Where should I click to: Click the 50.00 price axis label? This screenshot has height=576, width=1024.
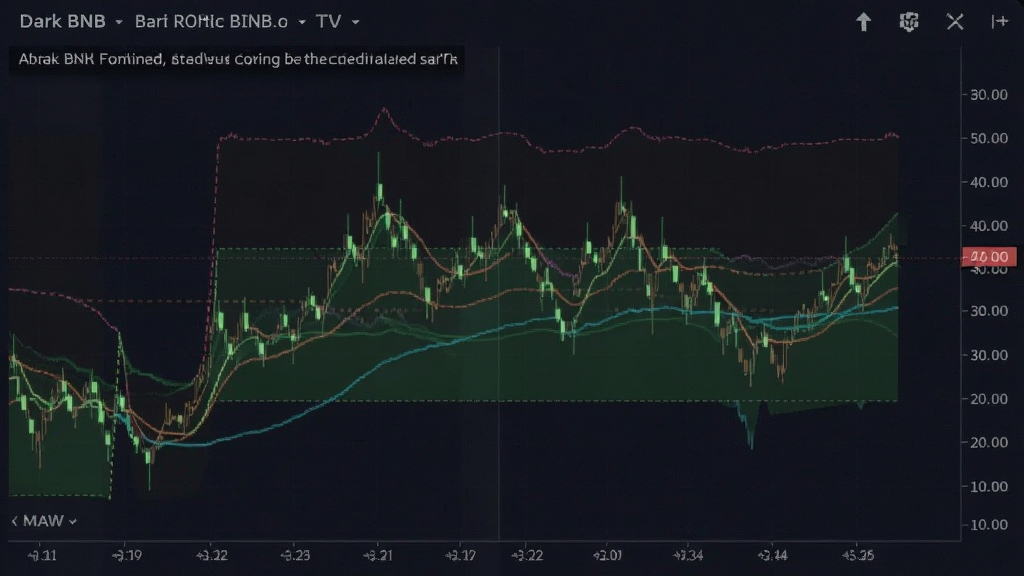coord(989,138)
